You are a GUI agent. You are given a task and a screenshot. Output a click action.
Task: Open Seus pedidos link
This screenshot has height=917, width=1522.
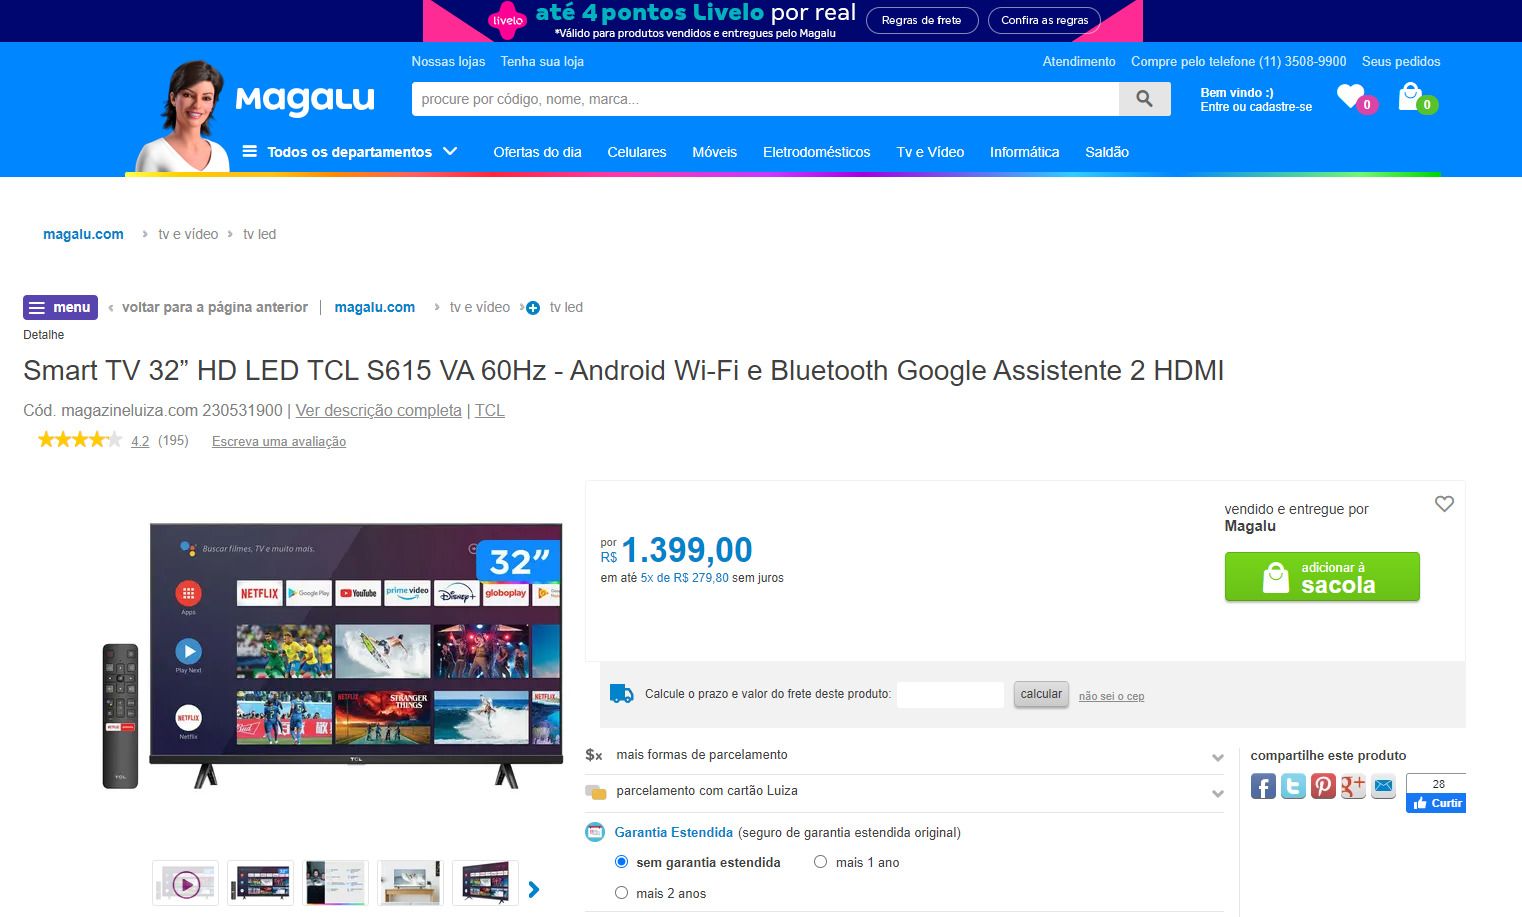[1401, 61]
